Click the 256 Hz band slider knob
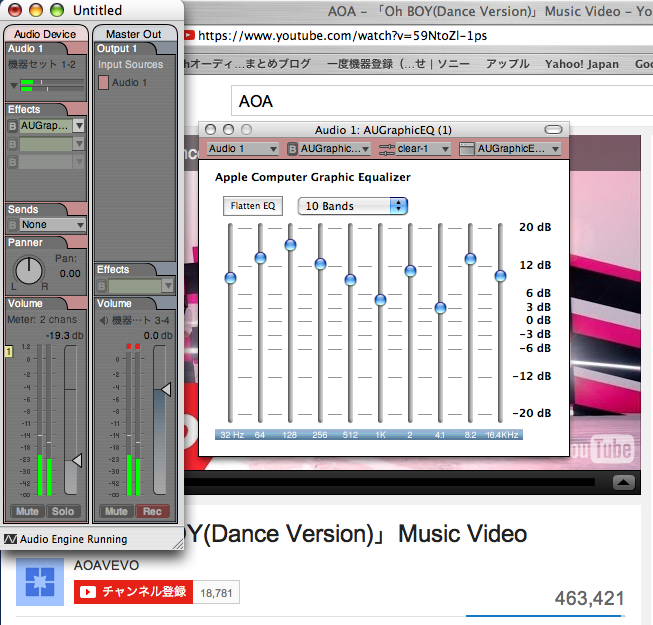Screen dimensions: 653x625 pyautogui.click(x=320, y=264)
